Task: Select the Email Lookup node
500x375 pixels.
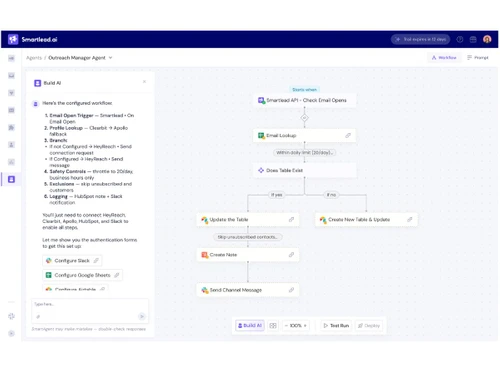Action: click(304, 135)
